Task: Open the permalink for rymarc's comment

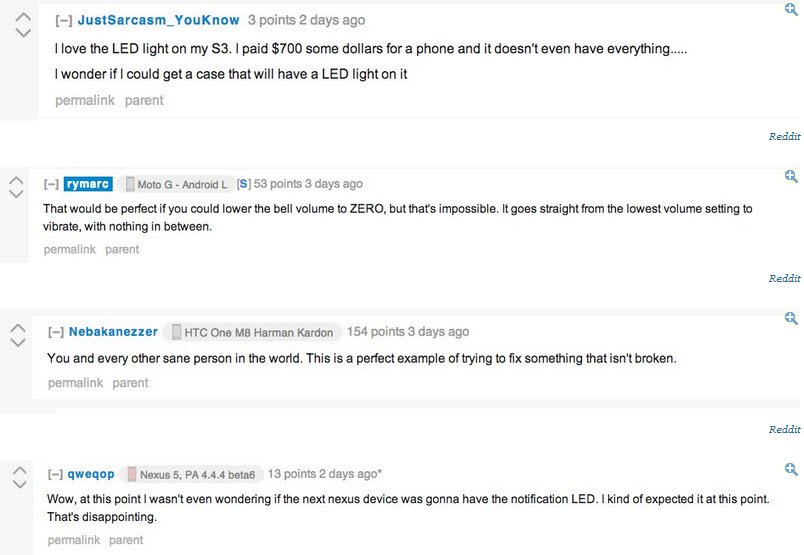Action: pos(70,250)
